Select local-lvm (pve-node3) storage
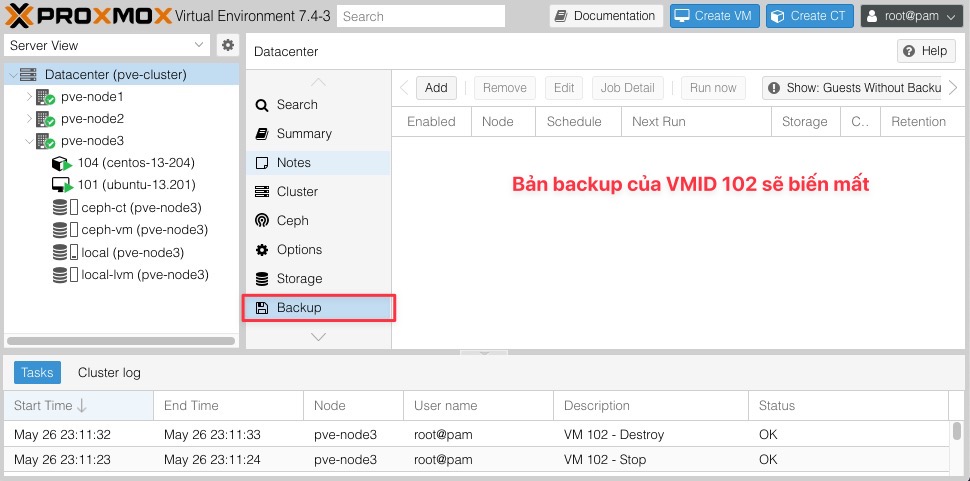 tap(145, 275)
